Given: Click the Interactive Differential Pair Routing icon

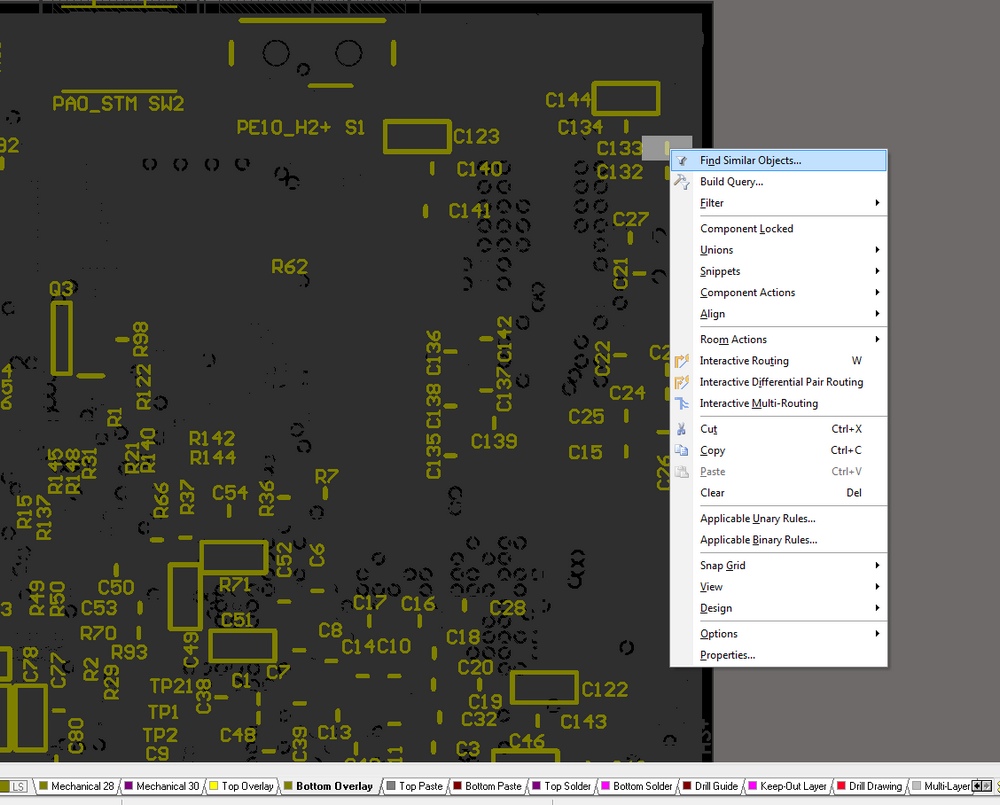Looking at the screenshot, I should coord(681,382).
